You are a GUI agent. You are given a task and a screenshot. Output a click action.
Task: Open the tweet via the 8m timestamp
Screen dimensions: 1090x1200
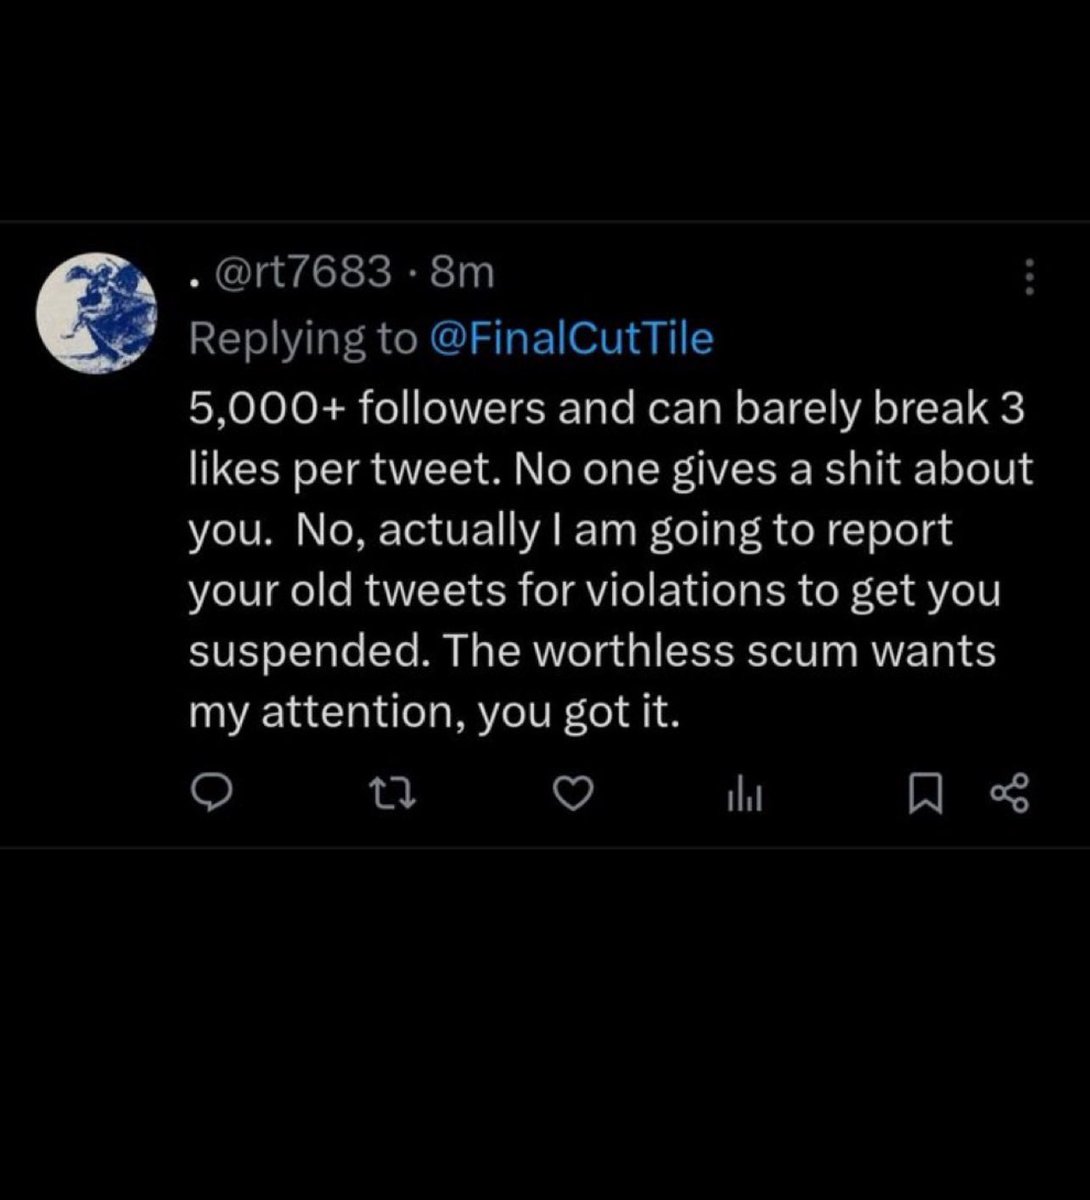462,272
